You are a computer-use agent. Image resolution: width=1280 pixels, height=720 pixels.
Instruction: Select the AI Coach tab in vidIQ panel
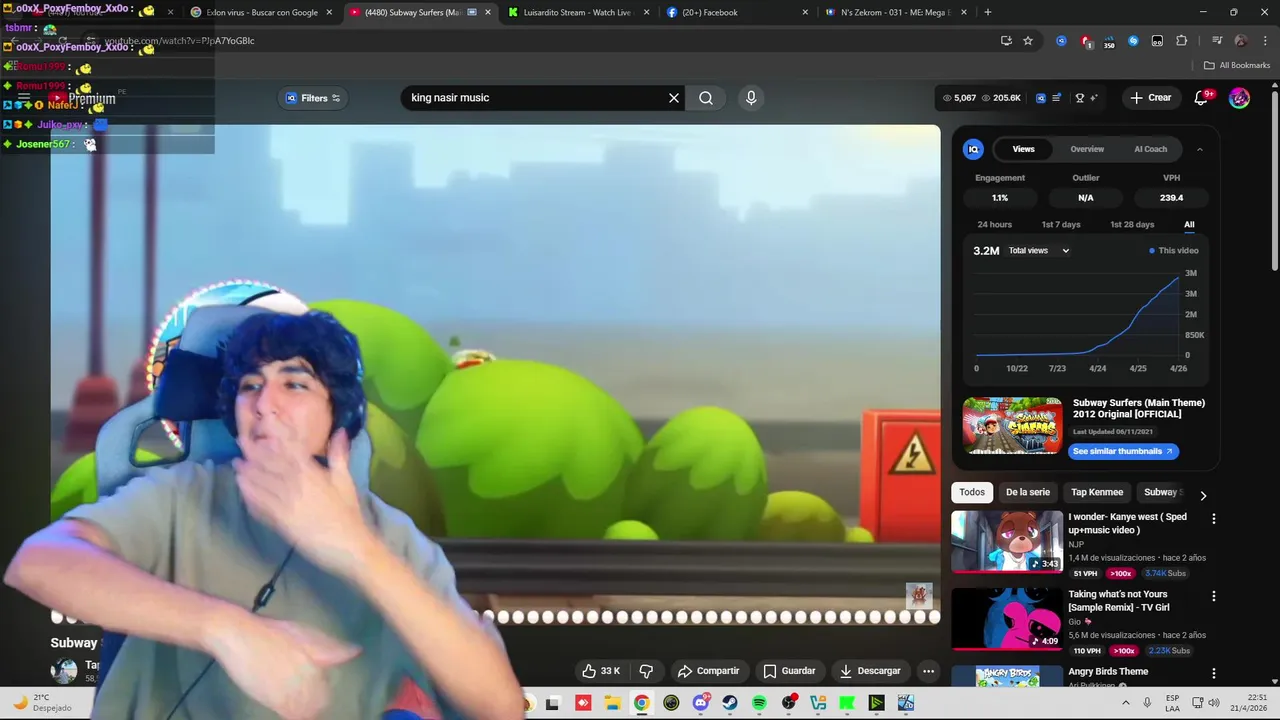point(1150,149)
